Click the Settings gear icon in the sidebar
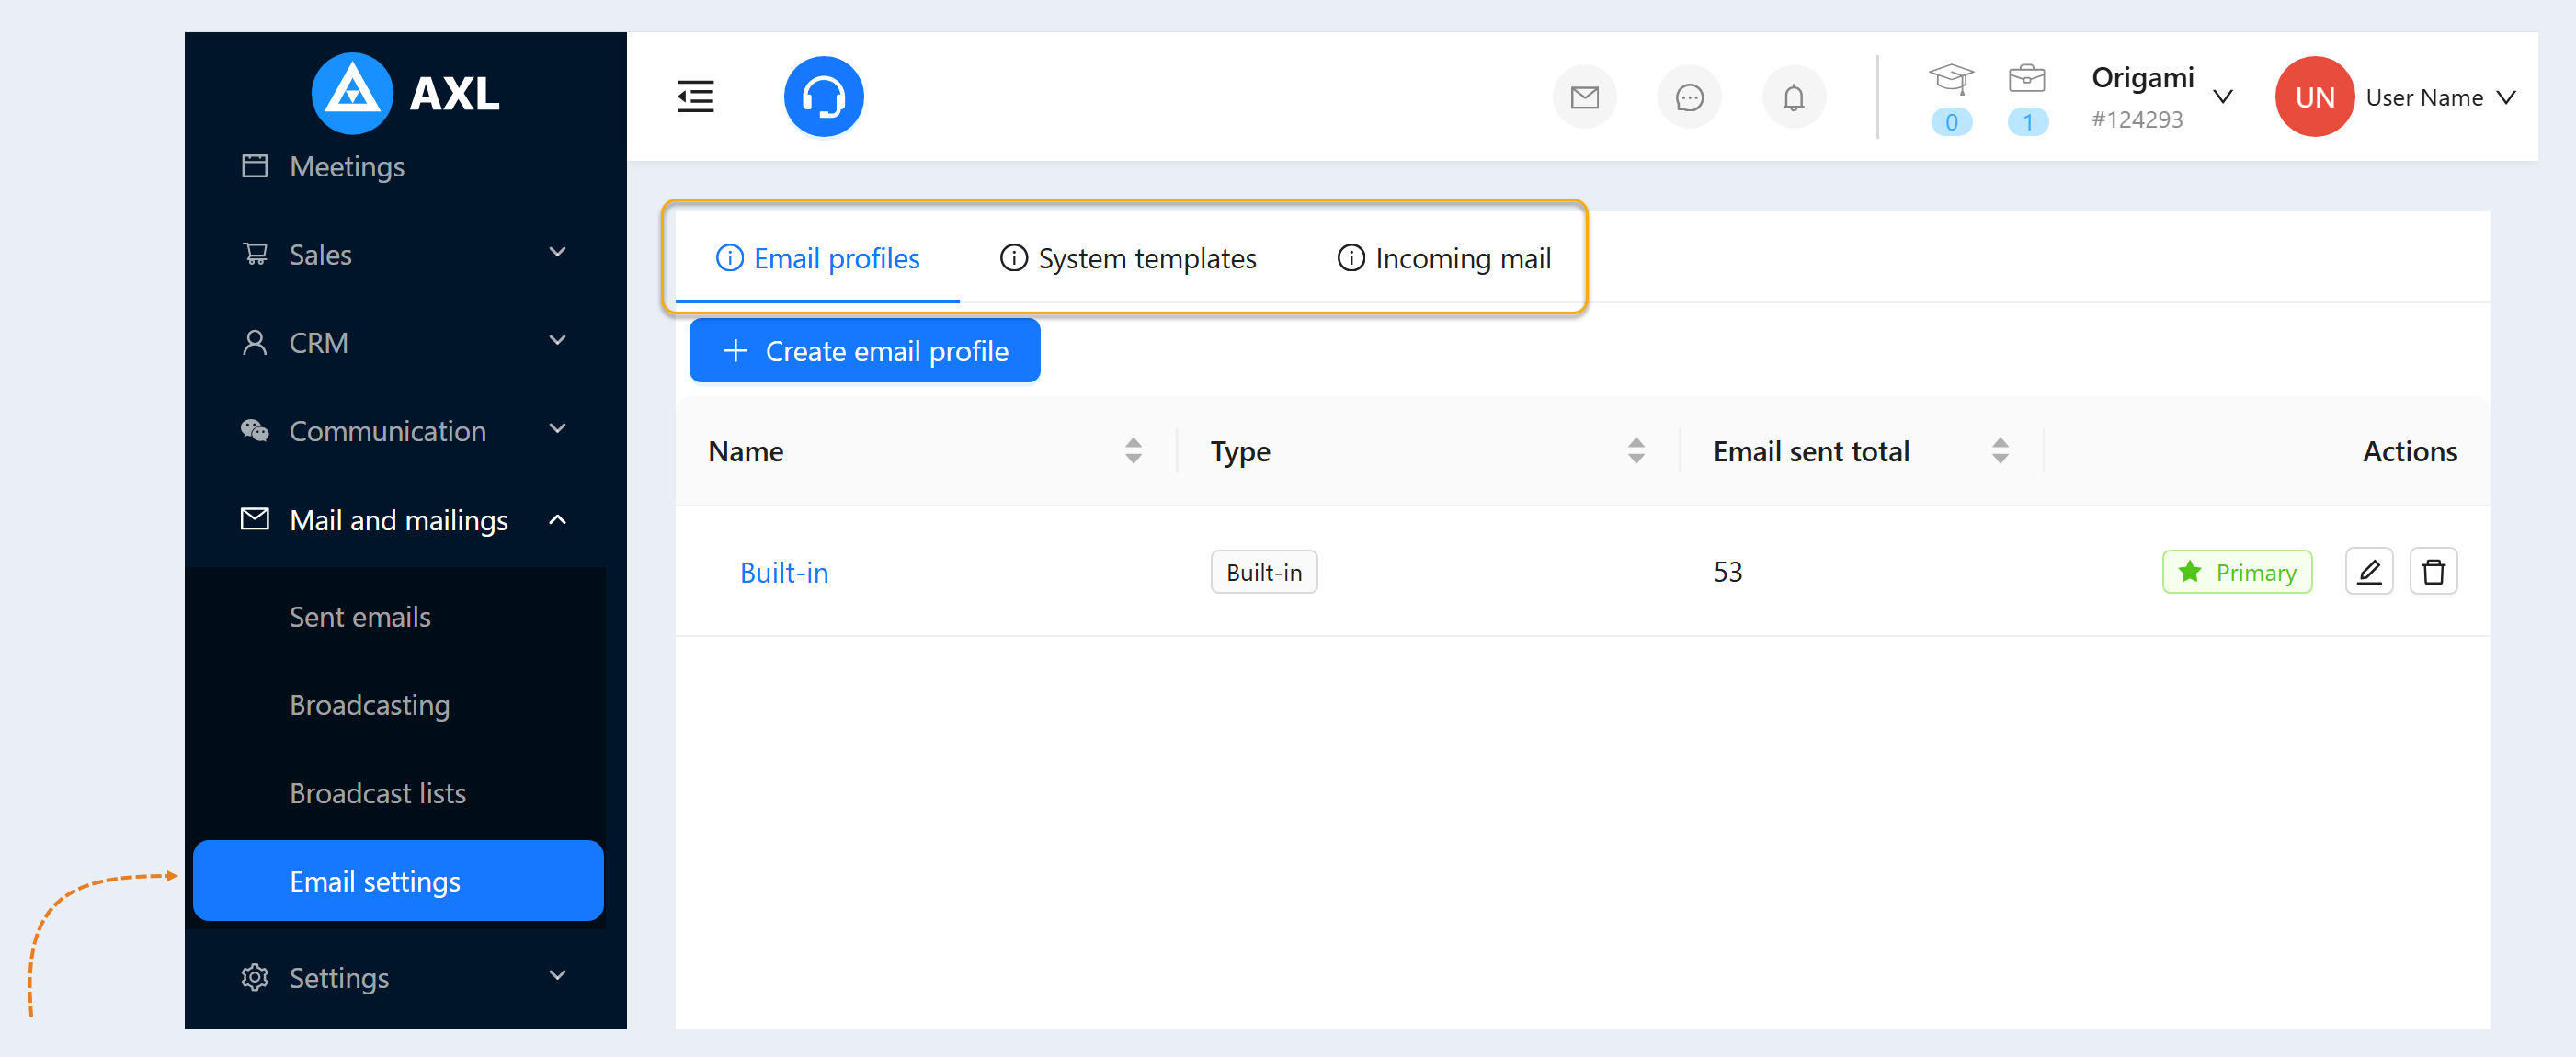The image size is (2576, 1057). click(x=255, y=977)
